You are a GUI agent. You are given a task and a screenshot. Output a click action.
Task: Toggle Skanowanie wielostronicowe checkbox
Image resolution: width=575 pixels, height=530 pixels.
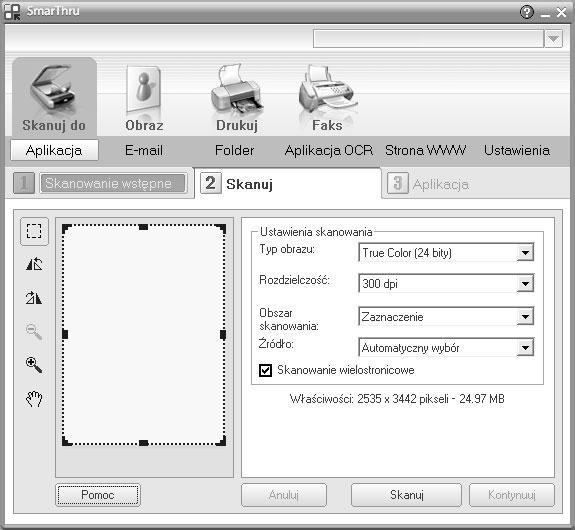[x=265, y=370]
